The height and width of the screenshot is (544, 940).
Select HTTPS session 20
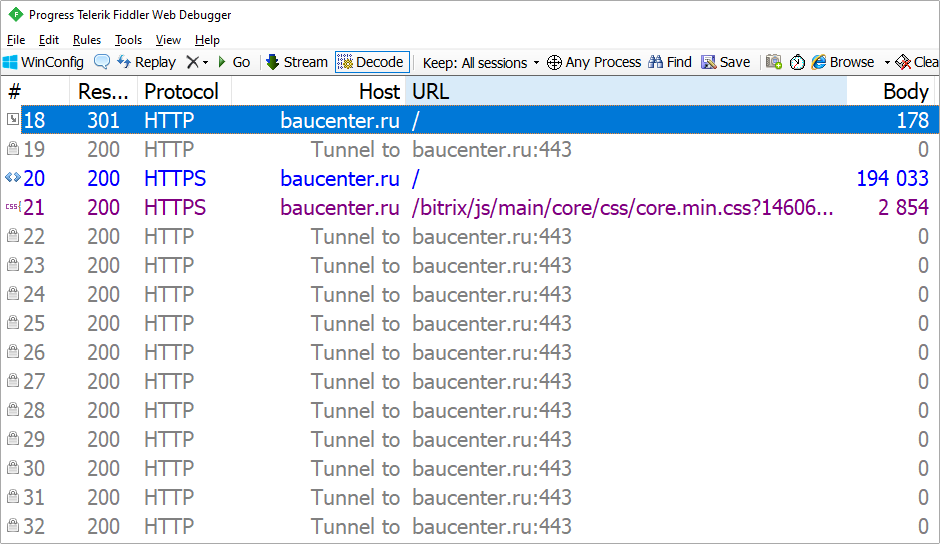tap(470, 178)
